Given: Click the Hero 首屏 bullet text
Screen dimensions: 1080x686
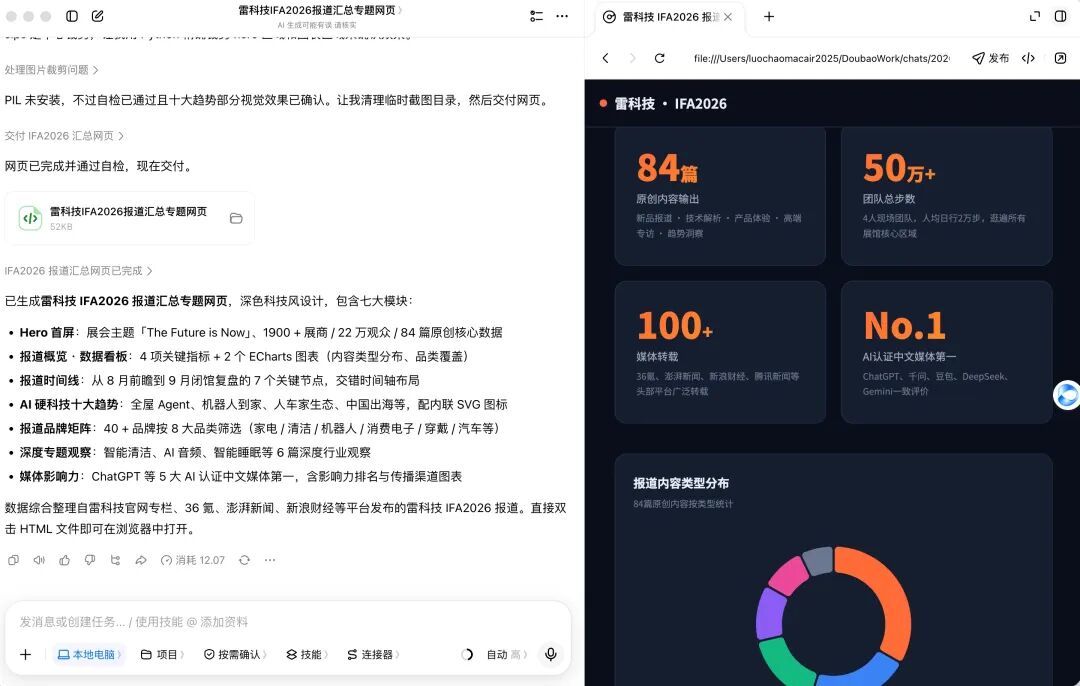Looking at the screenshot, I should 260,333.
